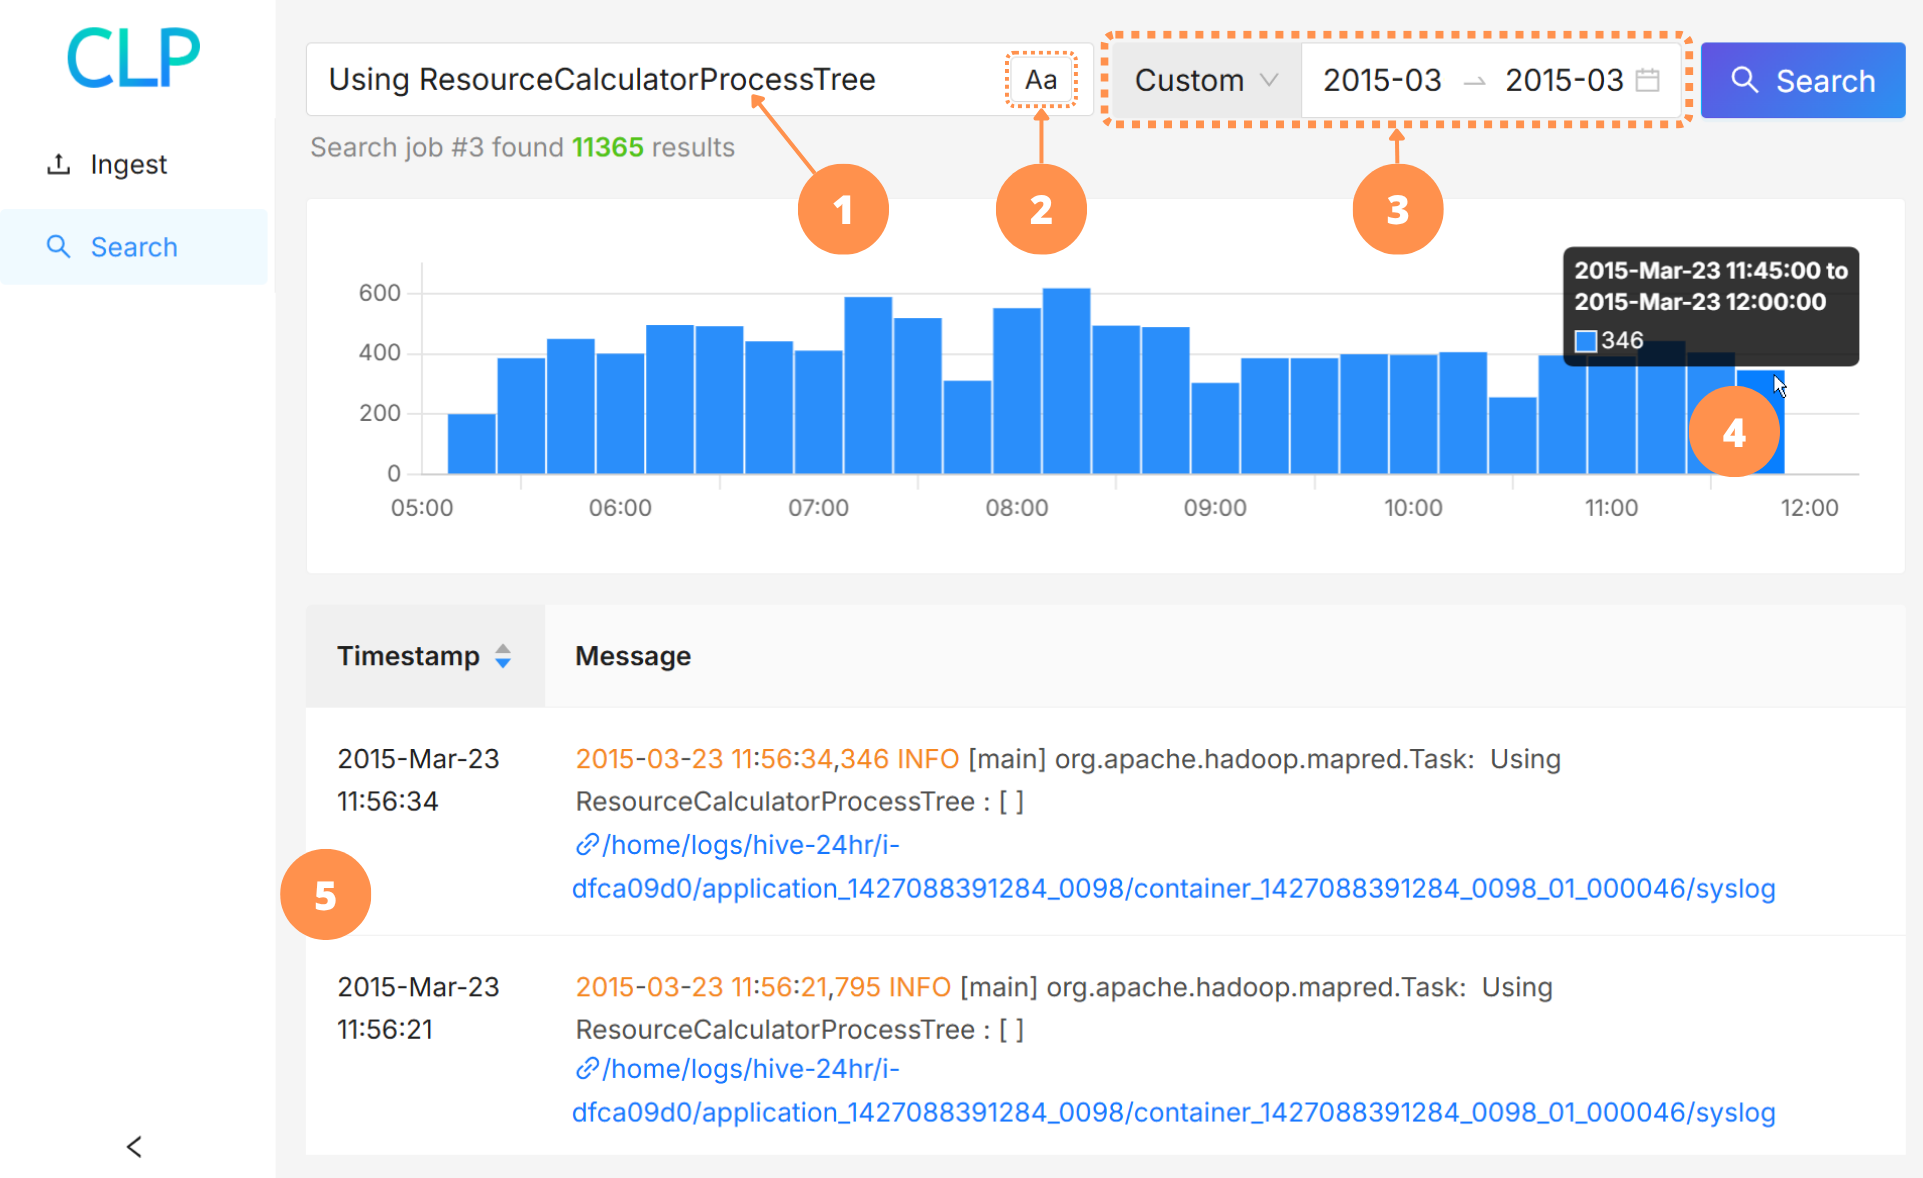
Task: Click the link icon of second result
Action: tap(587, 1069)
